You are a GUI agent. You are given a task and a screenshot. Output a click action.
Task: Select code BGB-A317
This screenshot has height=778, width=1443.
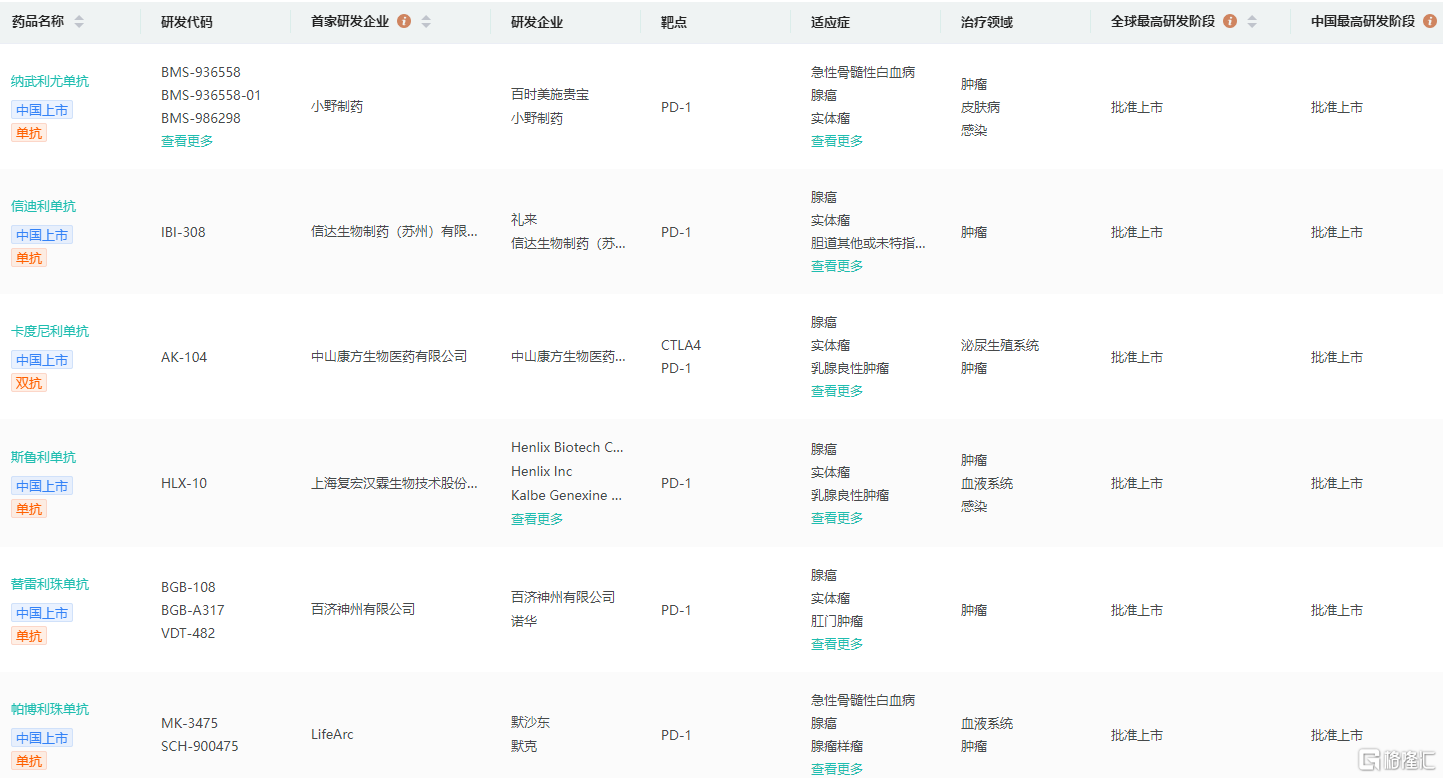tap(193, 610)
